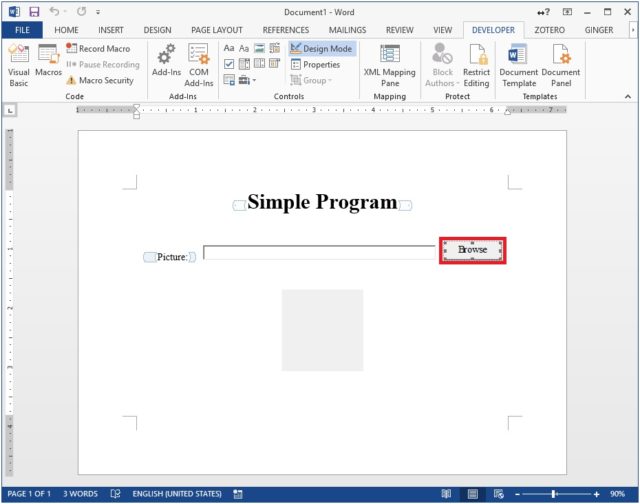Expand the Customize Quick Access Toolbar arrow
The image size is (640, 504).
pyautogui.click(x=97, y=11)
